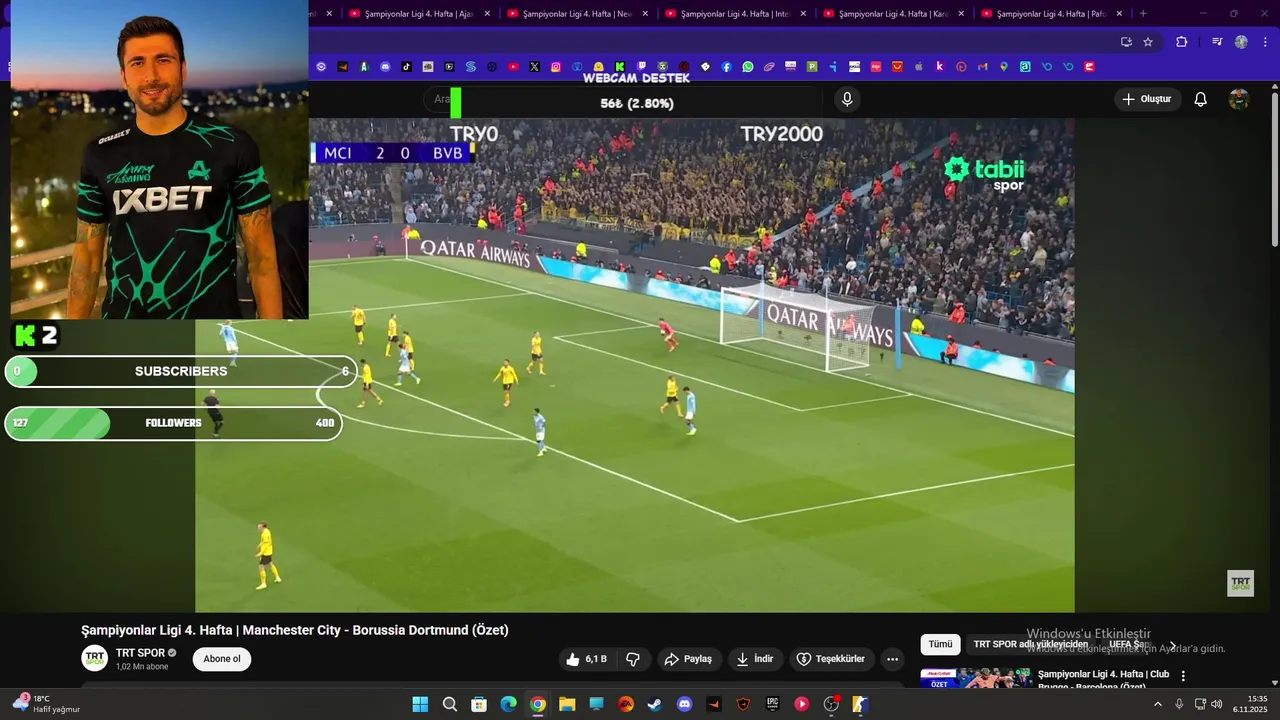Like the video with thumbs up
The width and height of the screenshot is (1280, 720).
pos(587,659)
